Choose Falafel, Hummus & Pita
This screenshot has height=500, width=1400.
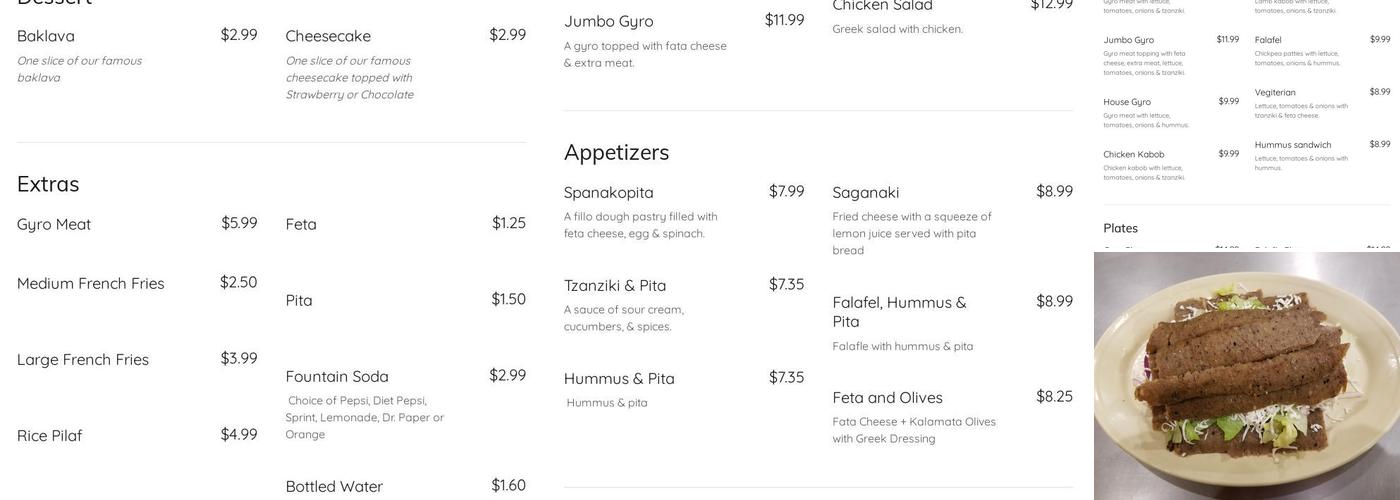pyautogui.click(x=900, y=311)
